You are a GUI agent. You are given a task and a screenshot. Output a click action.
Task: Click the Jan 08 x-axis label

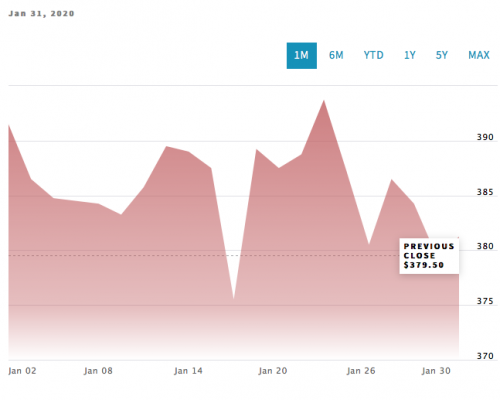click(x=98, y=371)
